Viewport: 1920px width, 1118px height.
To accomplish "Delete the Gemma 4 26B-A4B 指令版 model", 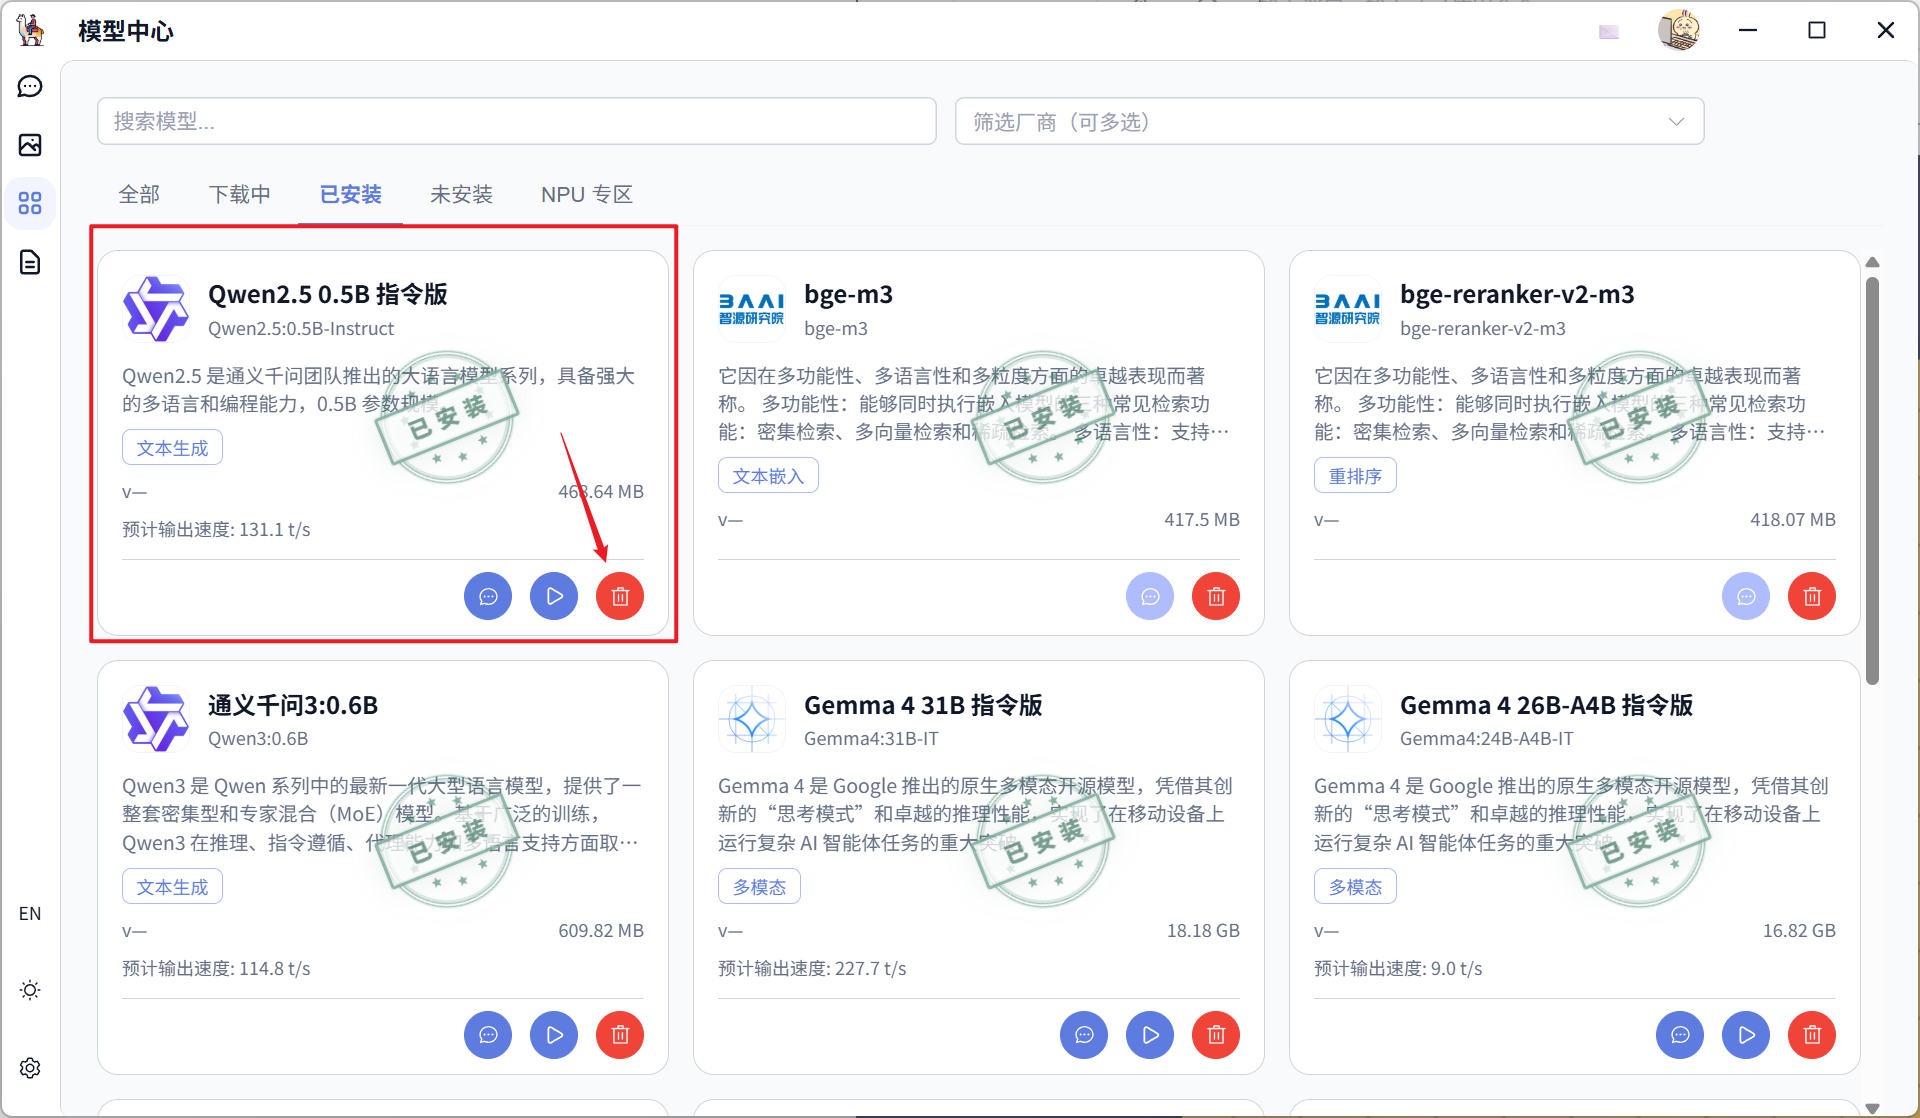I will click(1812, 1034).
